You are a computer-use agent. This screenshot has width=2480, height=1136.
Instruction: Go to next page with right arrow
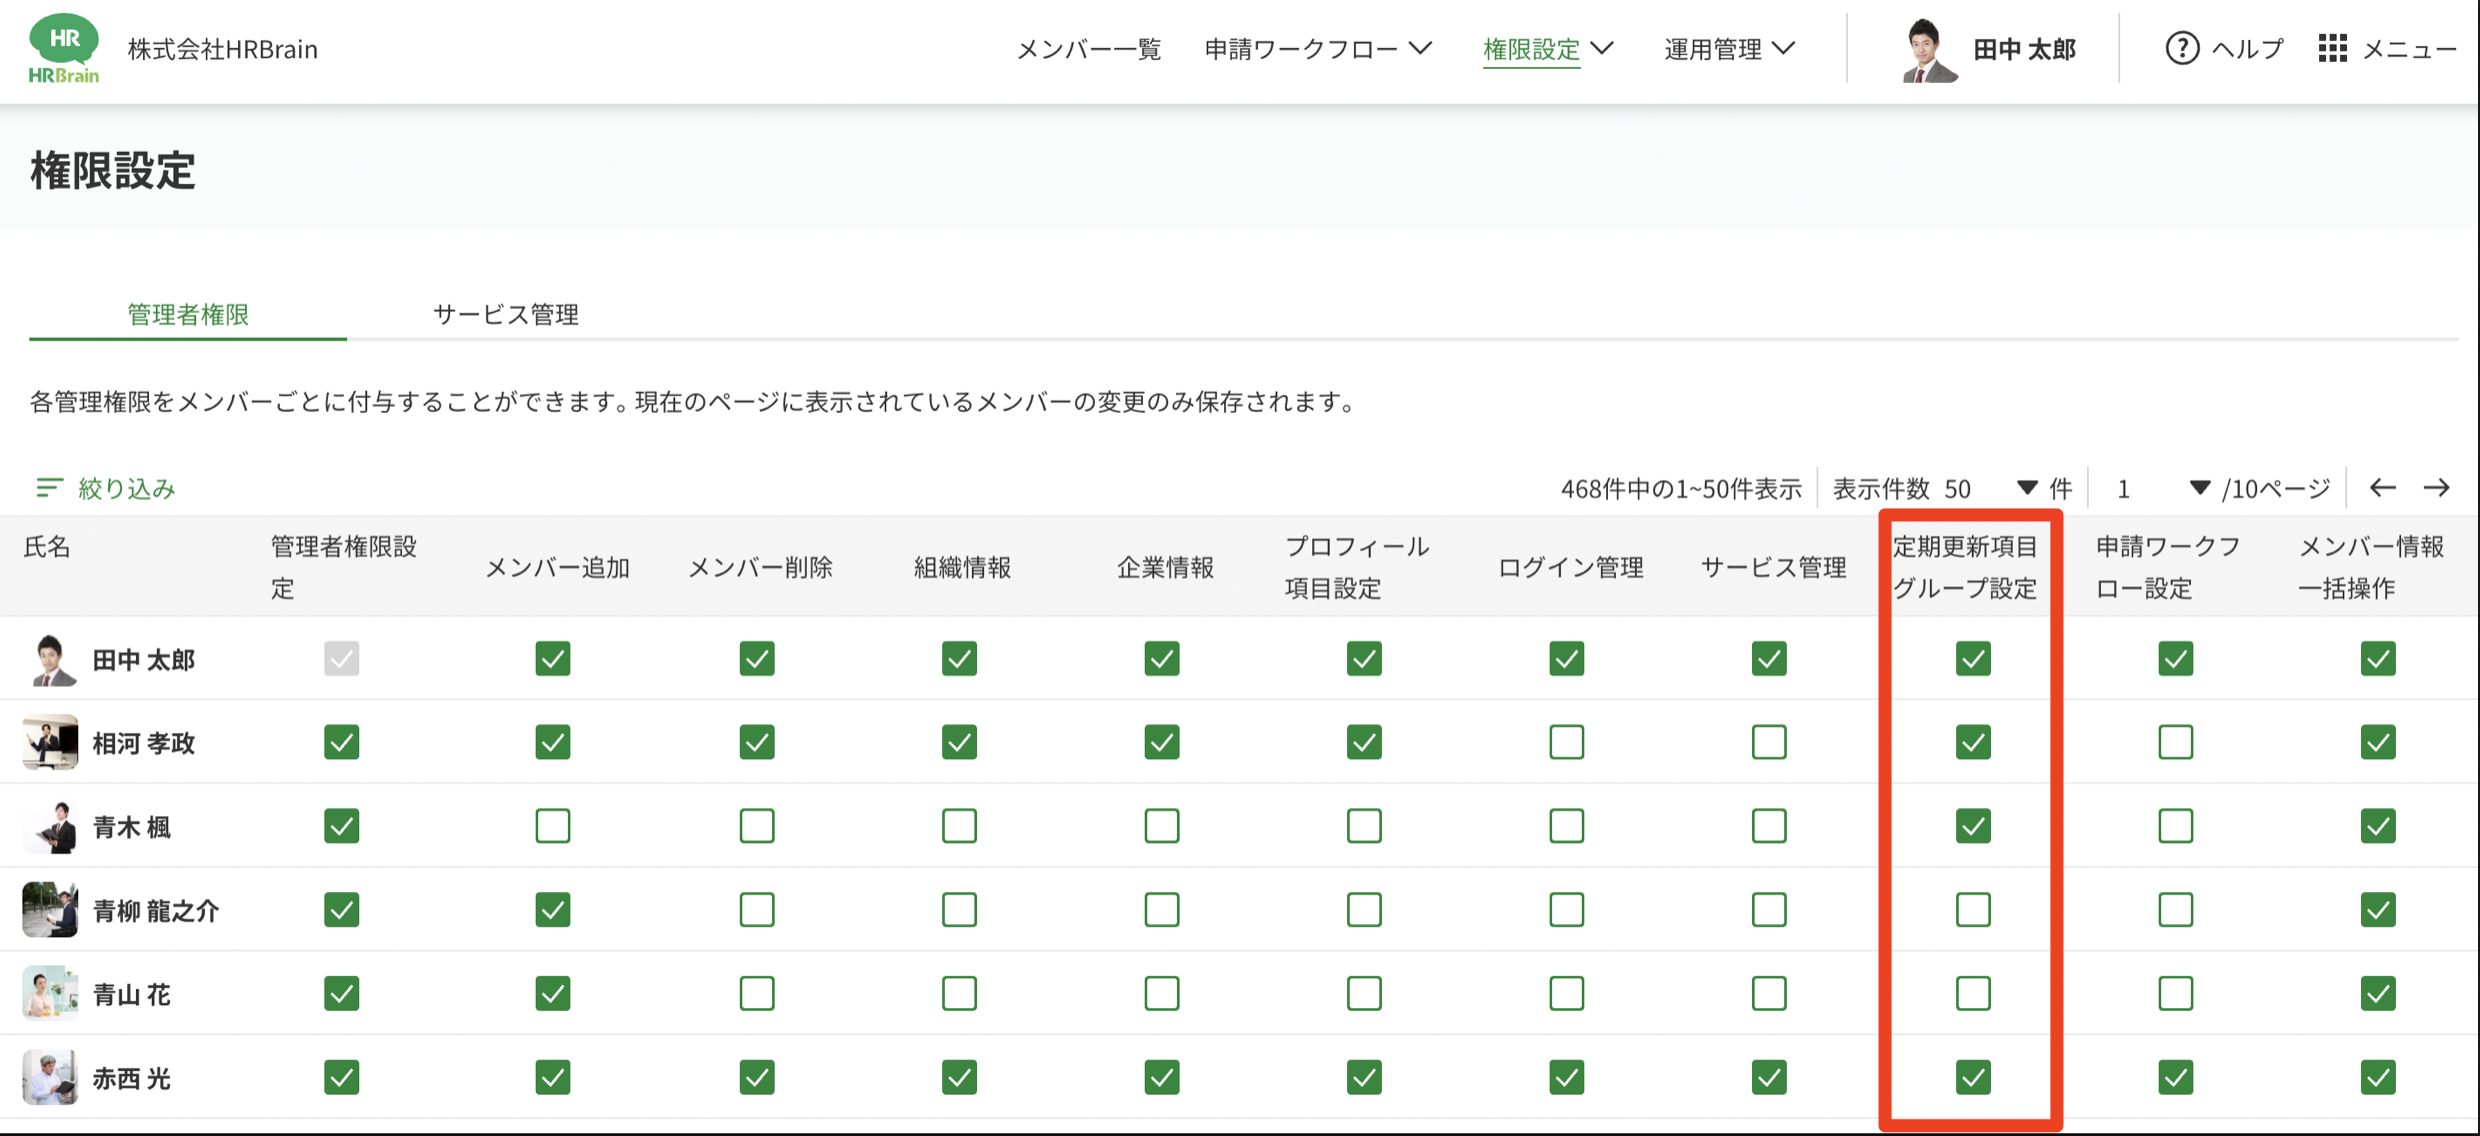[2437, 488]
